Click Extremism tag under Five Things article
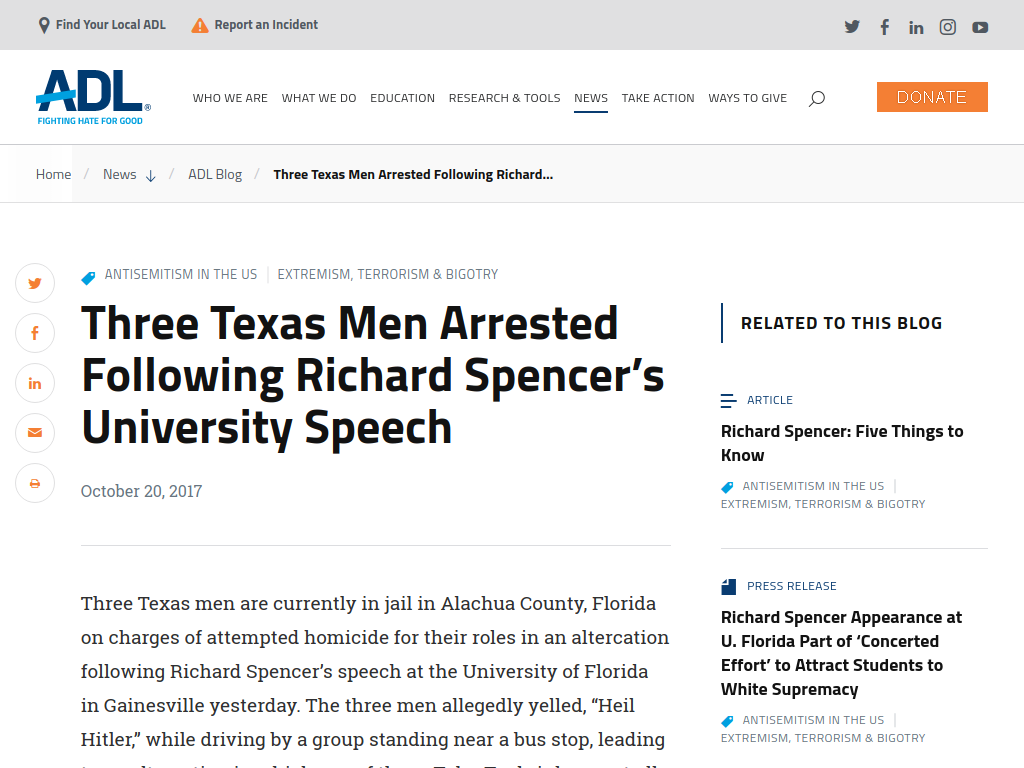 [823, 504]
